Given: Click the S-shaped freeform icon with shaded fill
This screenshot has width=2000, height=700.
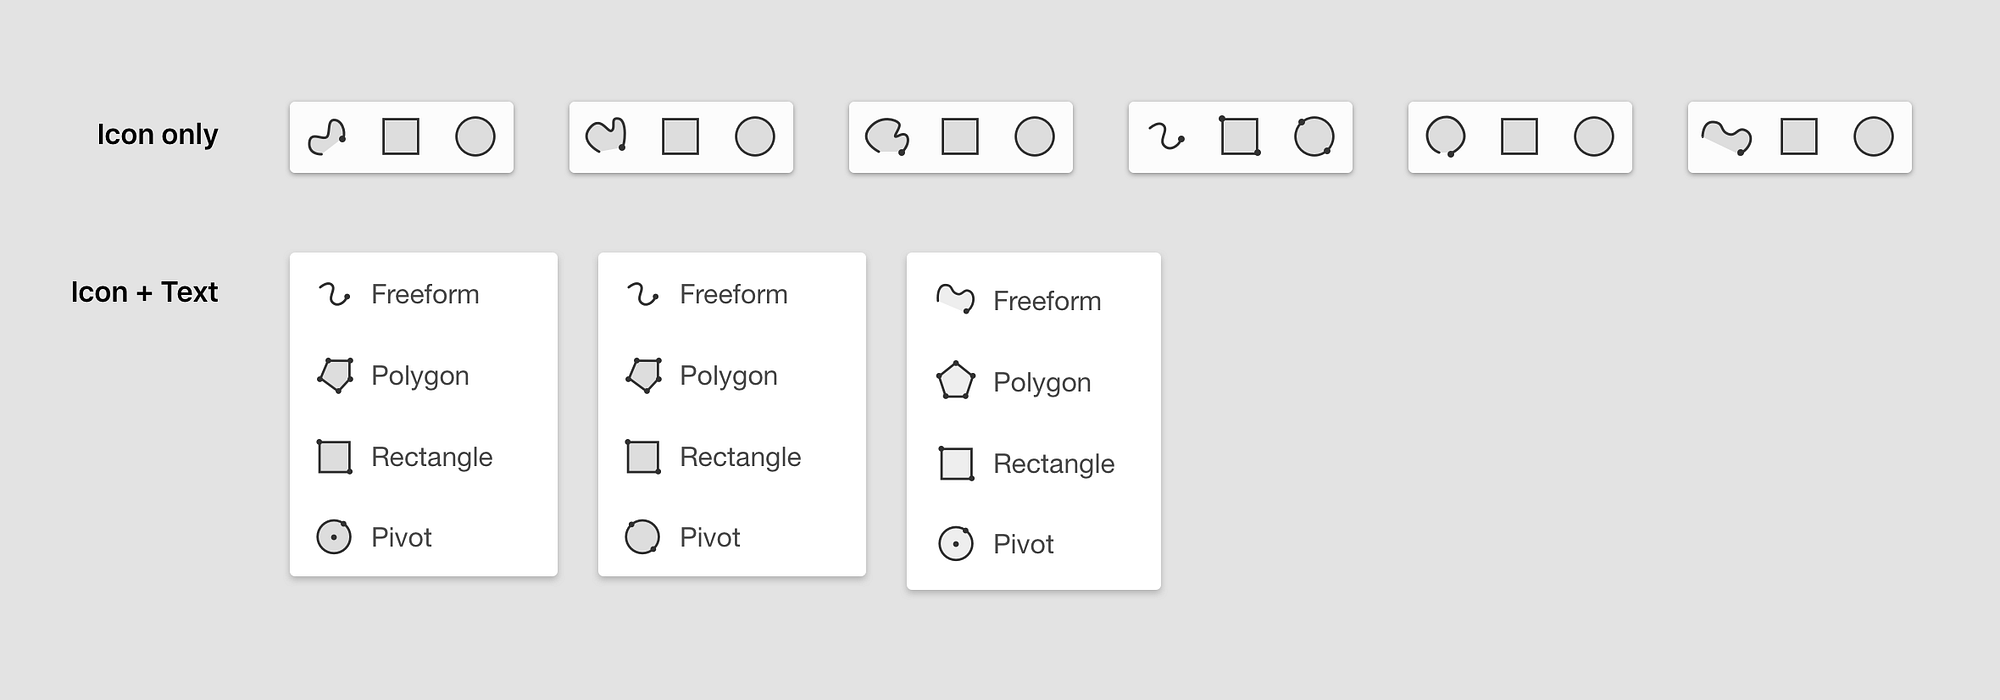Looking at the screenshot, I should (327, 137).
